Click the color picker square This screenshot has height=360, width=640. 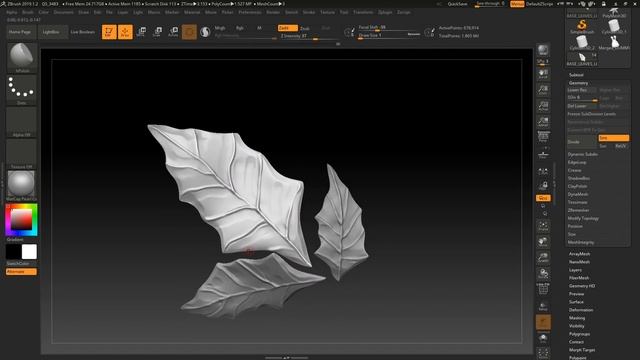pos(21,220)
